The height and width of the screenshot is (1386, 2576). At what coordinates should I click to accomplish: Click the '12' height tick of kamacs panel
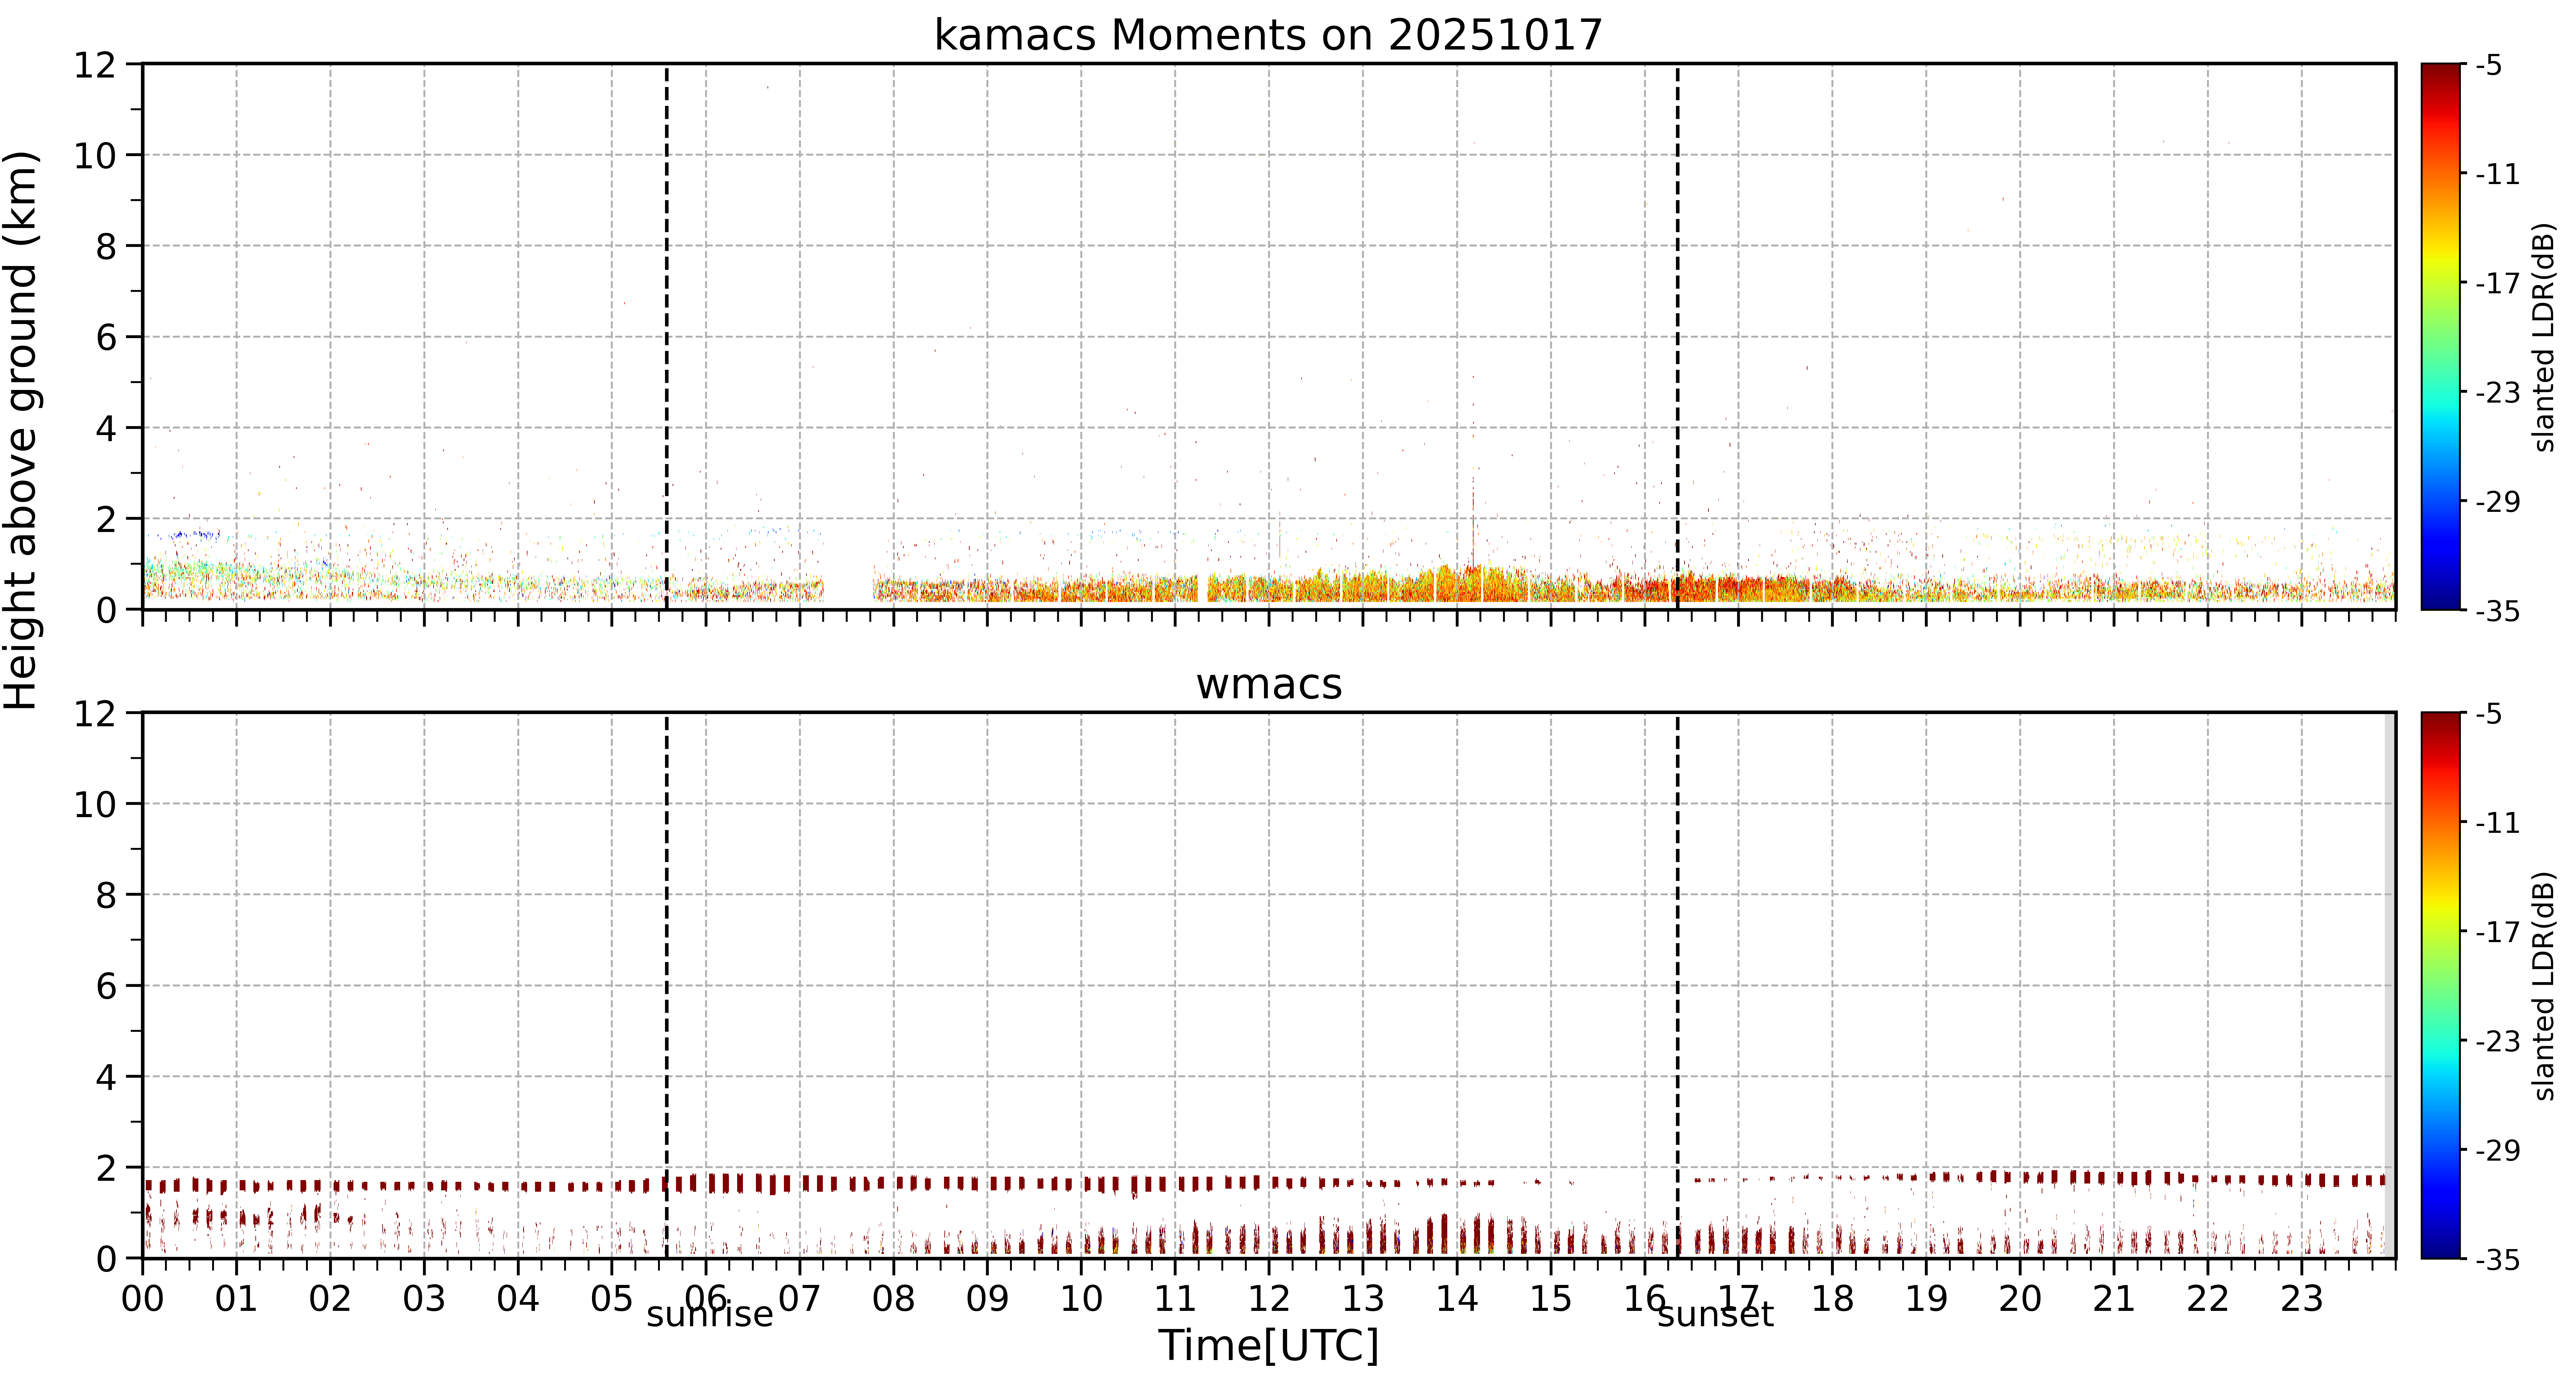click(95, 65)
